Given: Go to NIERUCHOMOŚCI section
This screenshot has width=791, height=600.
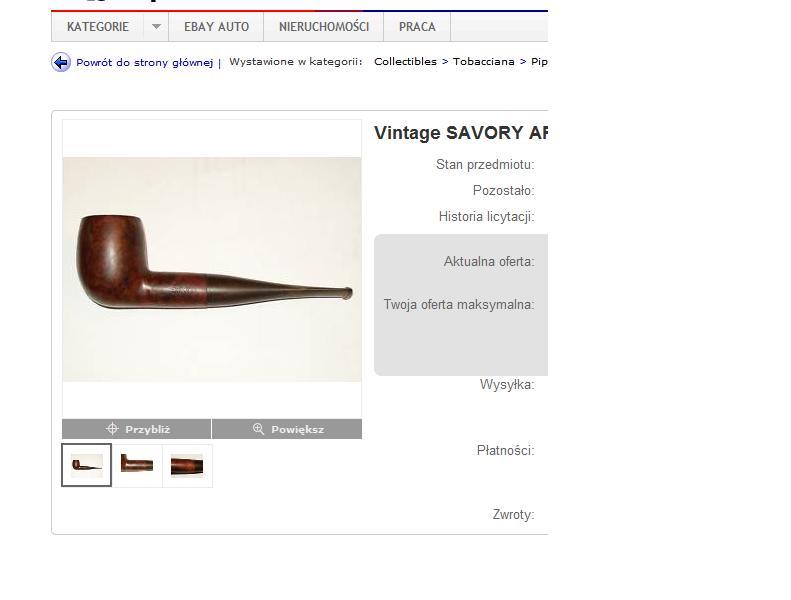Looking at the screenshot, I should coord(324,27).
